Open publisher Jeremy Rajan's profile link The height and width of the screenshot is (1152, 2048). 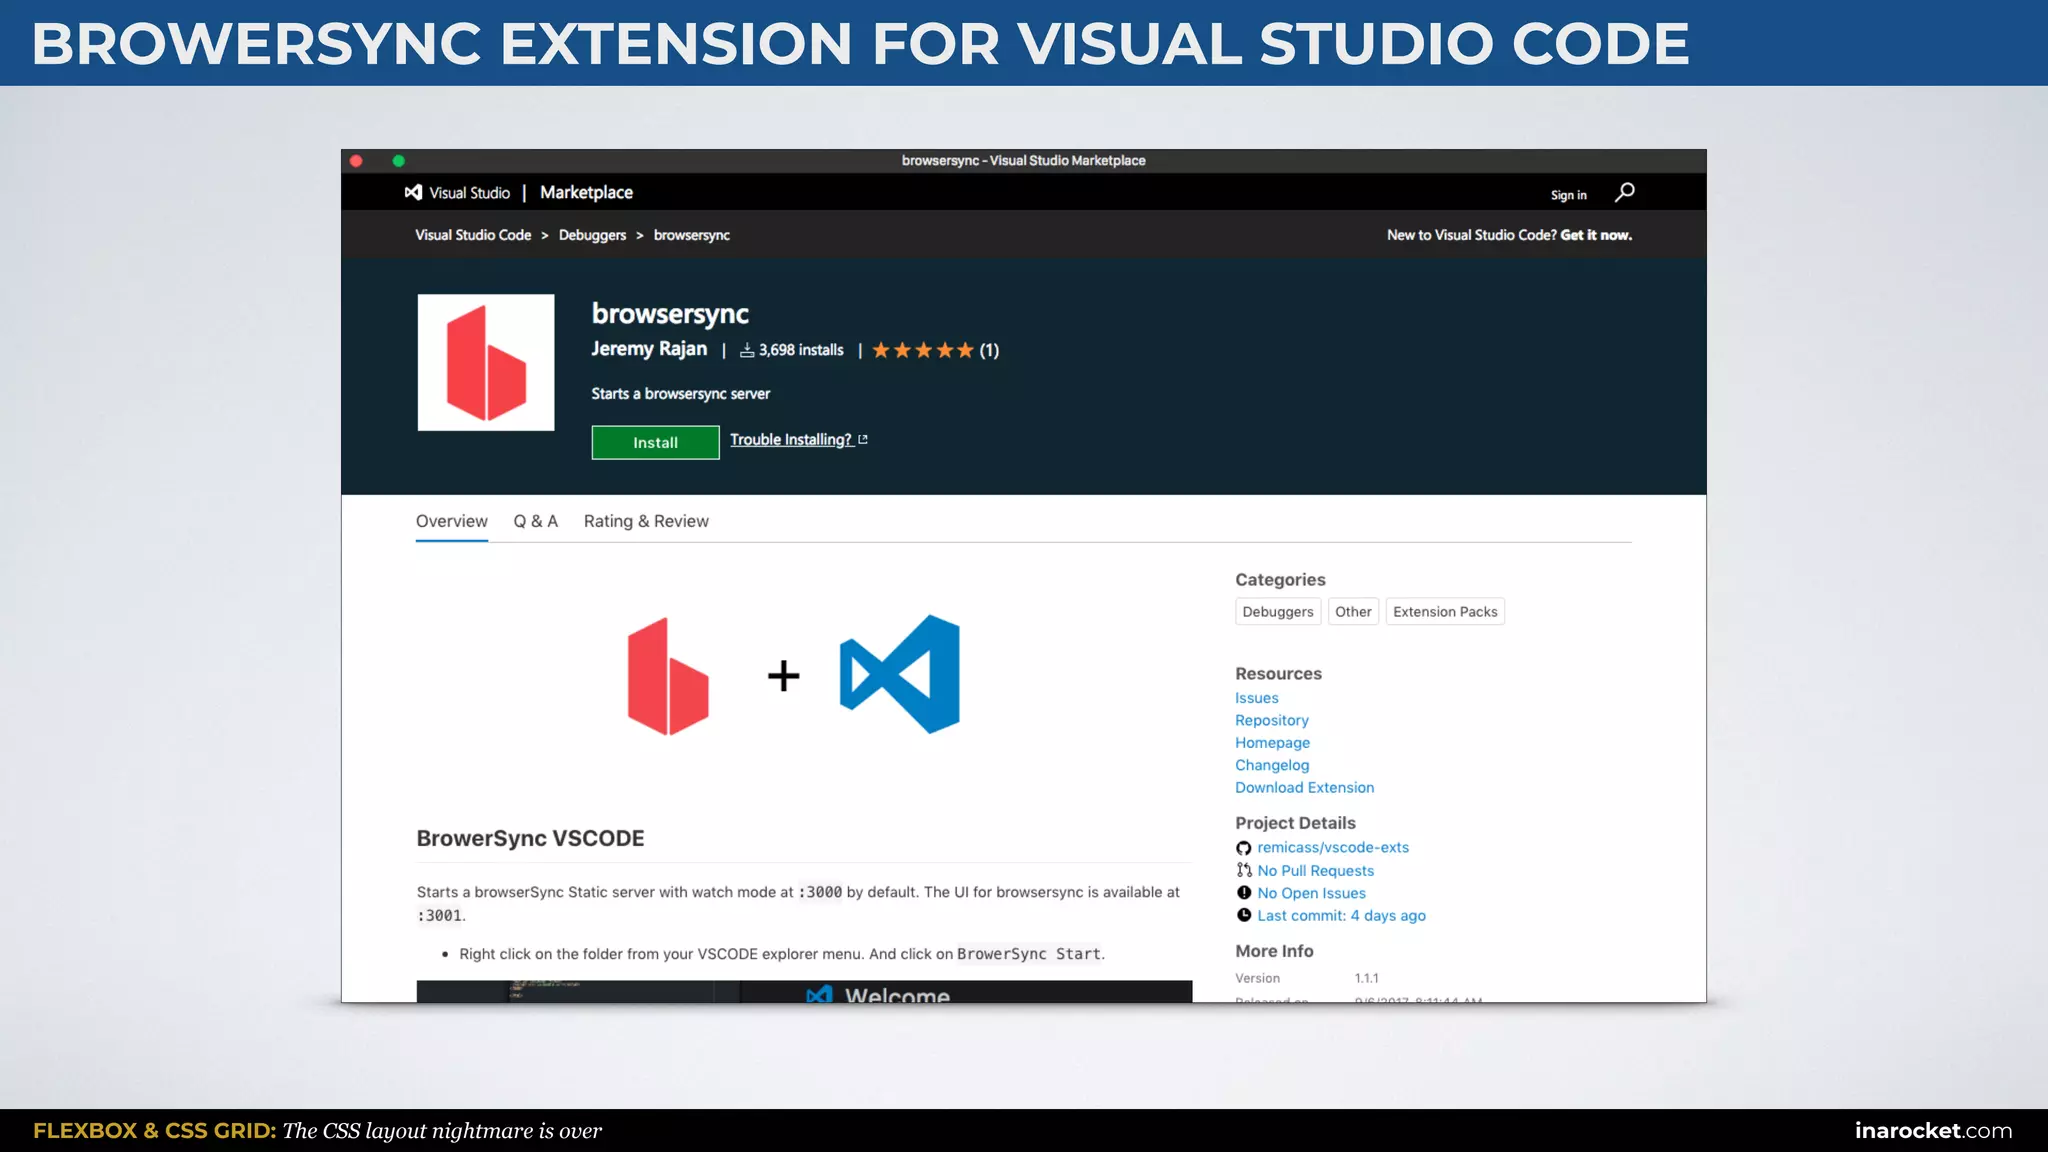648,349
